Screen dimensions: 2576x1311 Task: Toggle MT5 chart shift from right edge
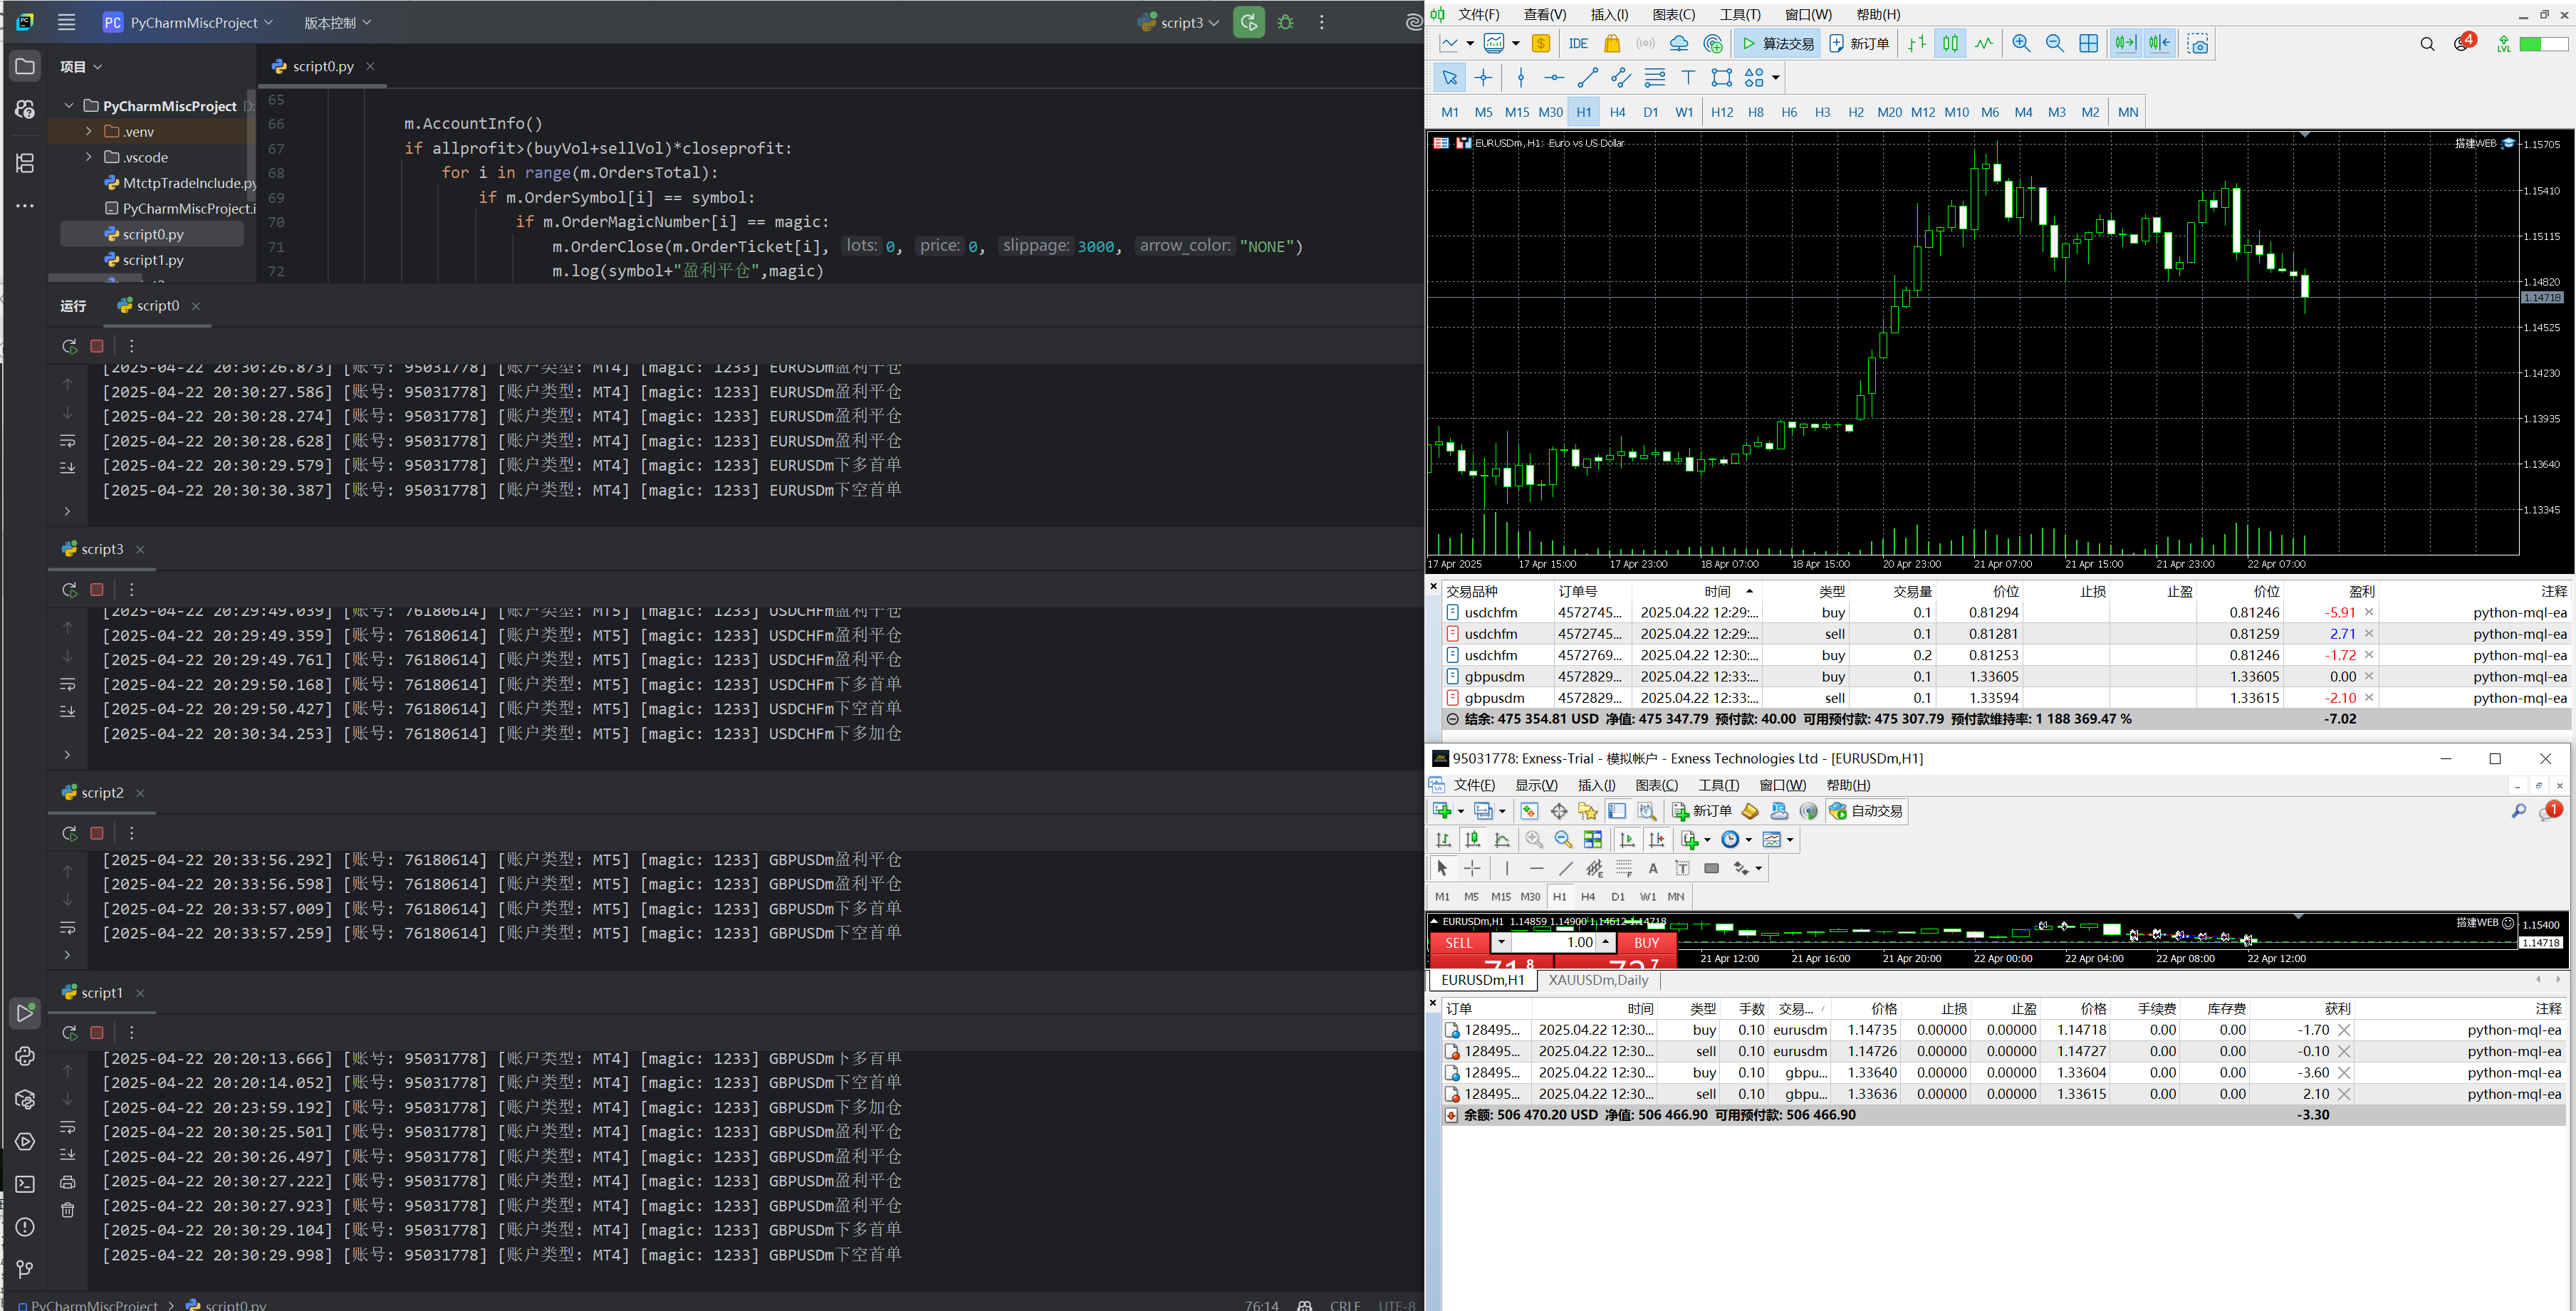click(2159, 43)
